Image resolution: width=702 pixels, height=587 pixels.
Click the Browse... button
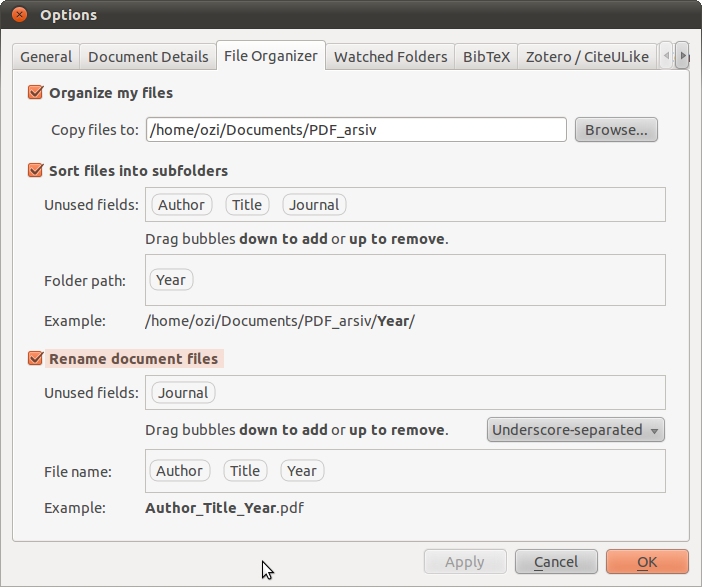click(616, 130)
